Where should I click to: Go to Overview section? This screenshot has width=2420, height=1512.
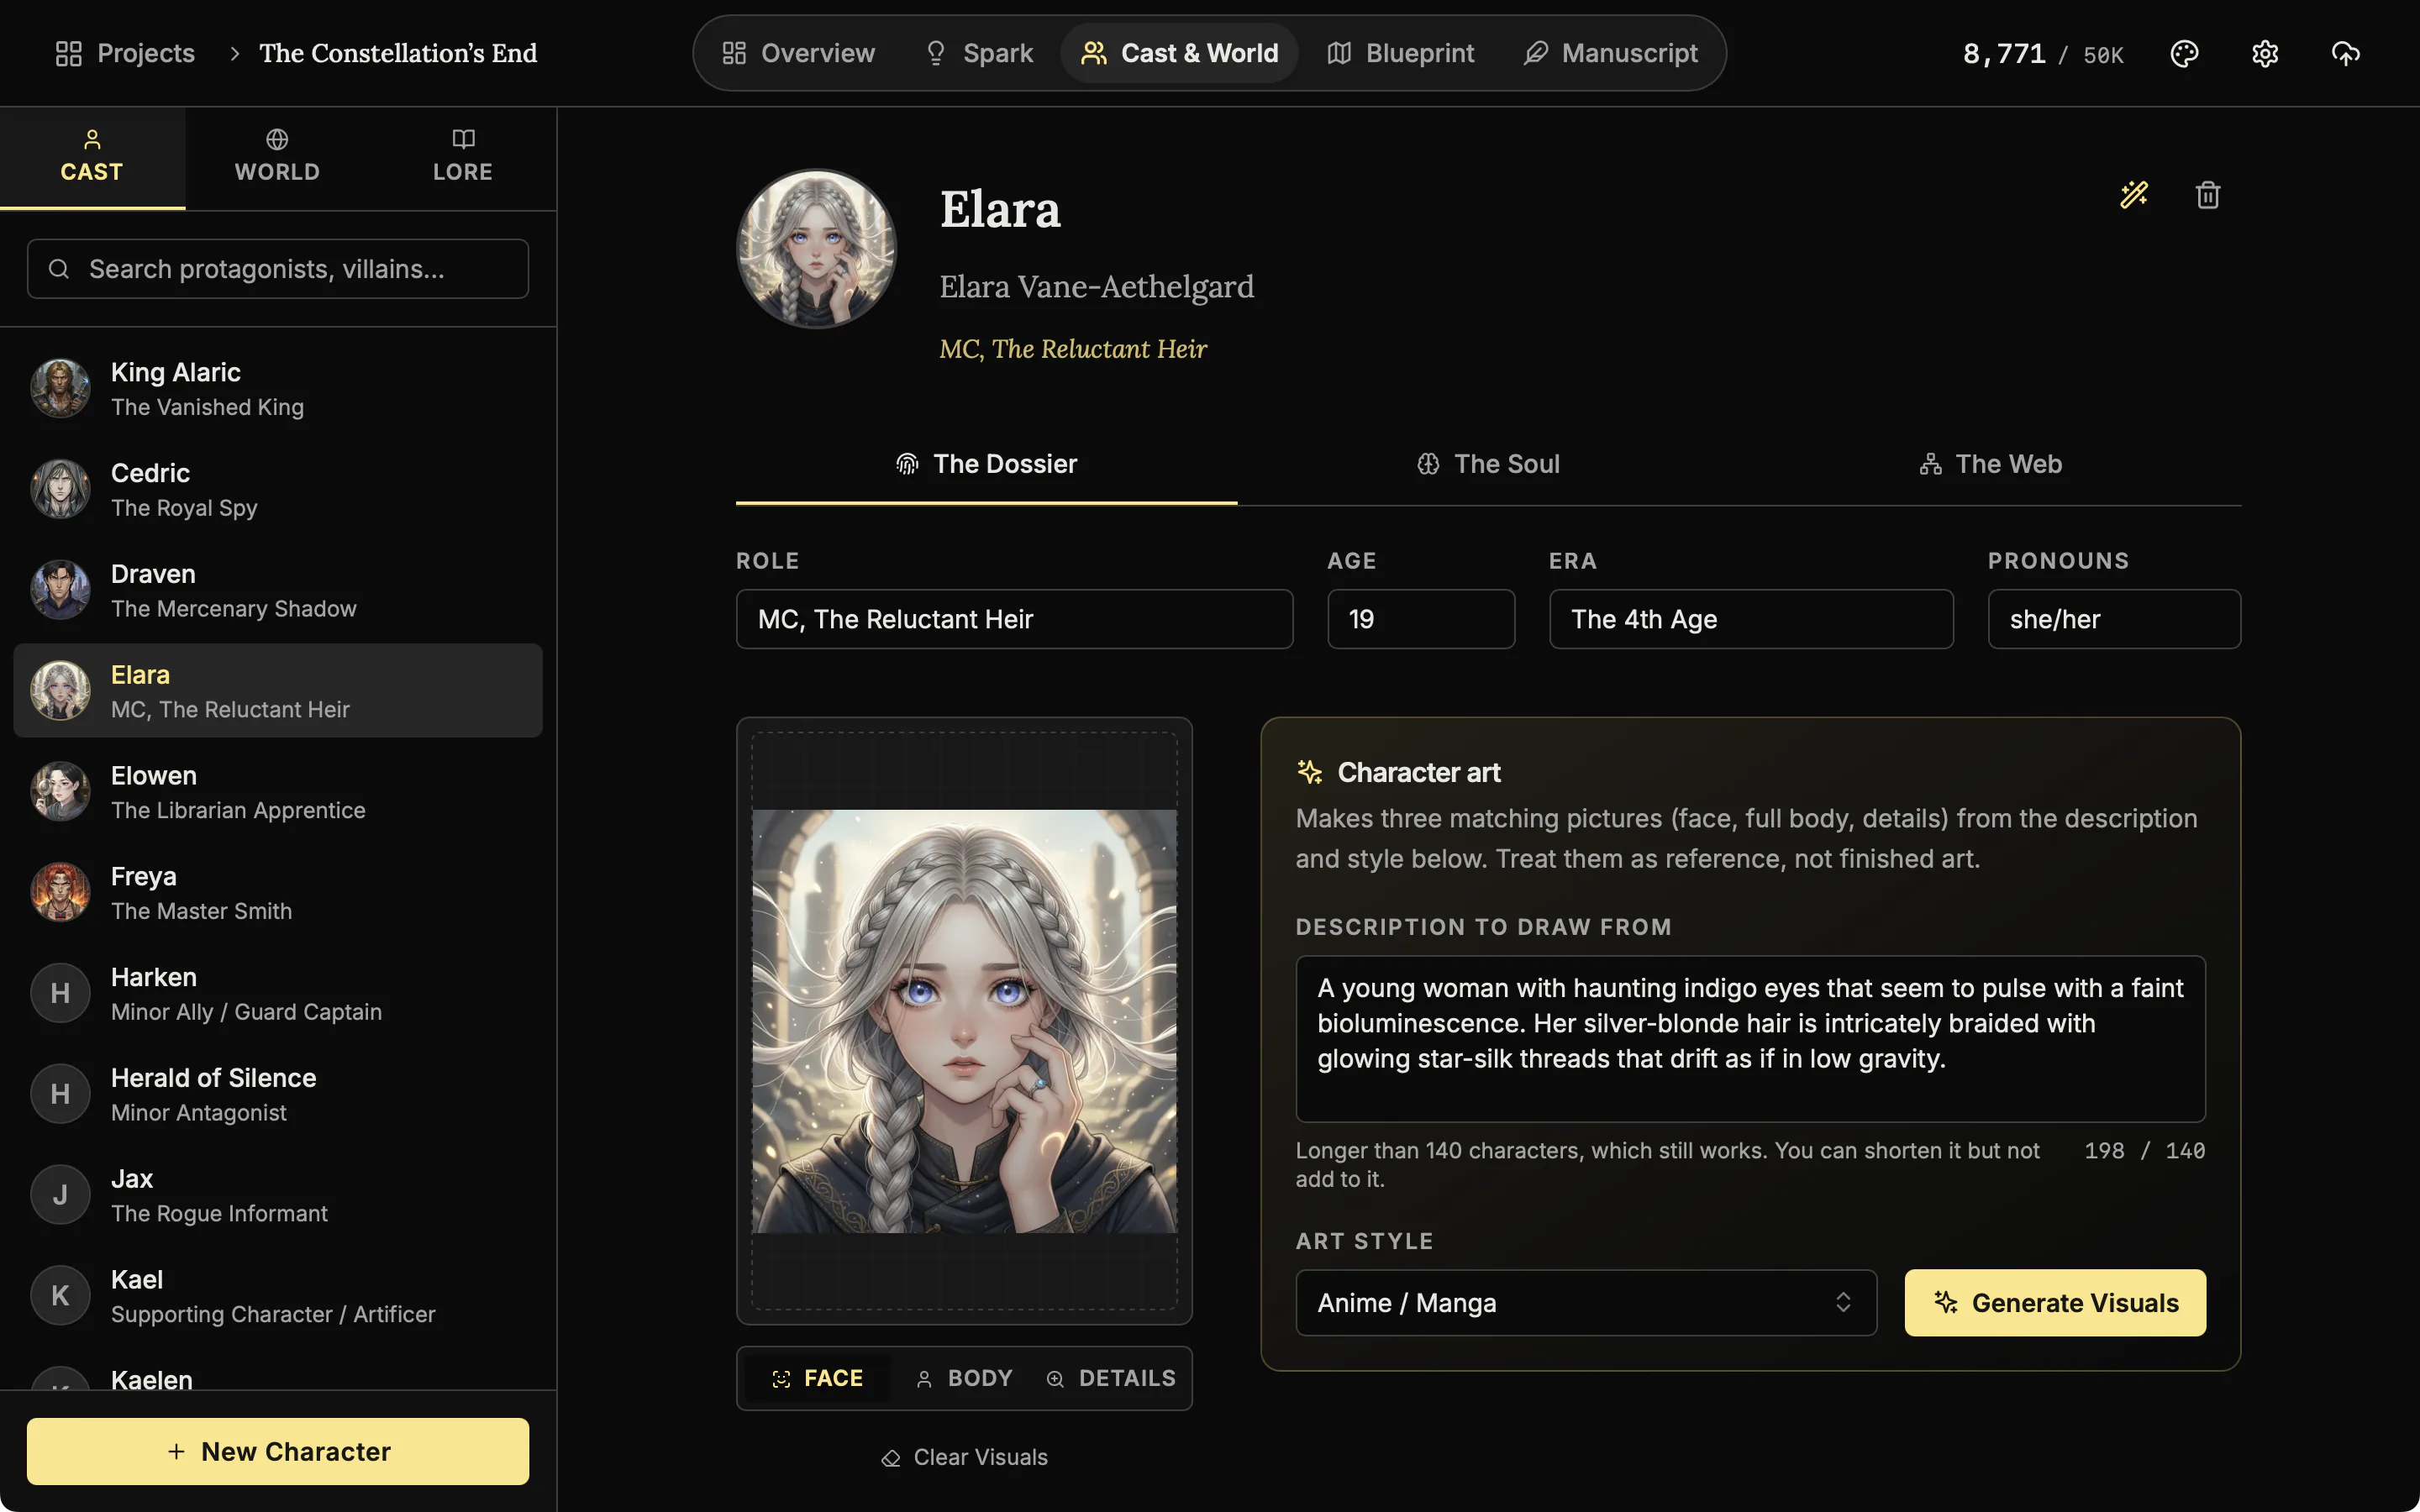(x=798, y=53)
